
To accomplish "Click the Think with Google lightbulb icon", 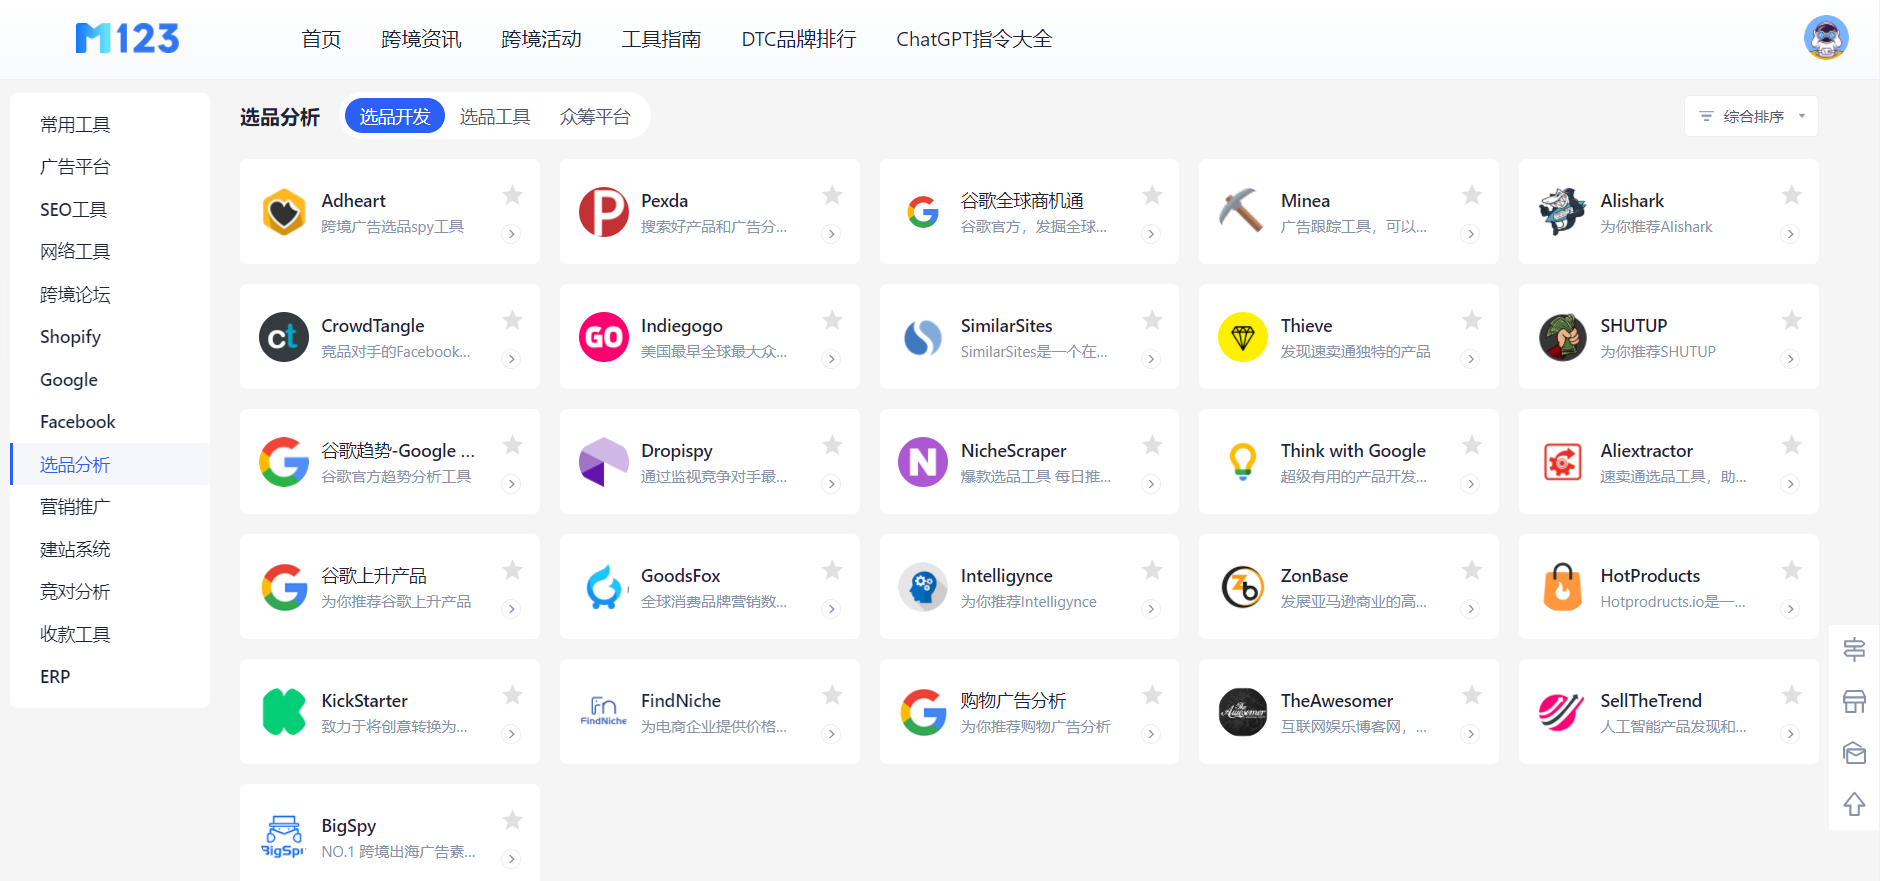I will click(x=1243, y=462).
